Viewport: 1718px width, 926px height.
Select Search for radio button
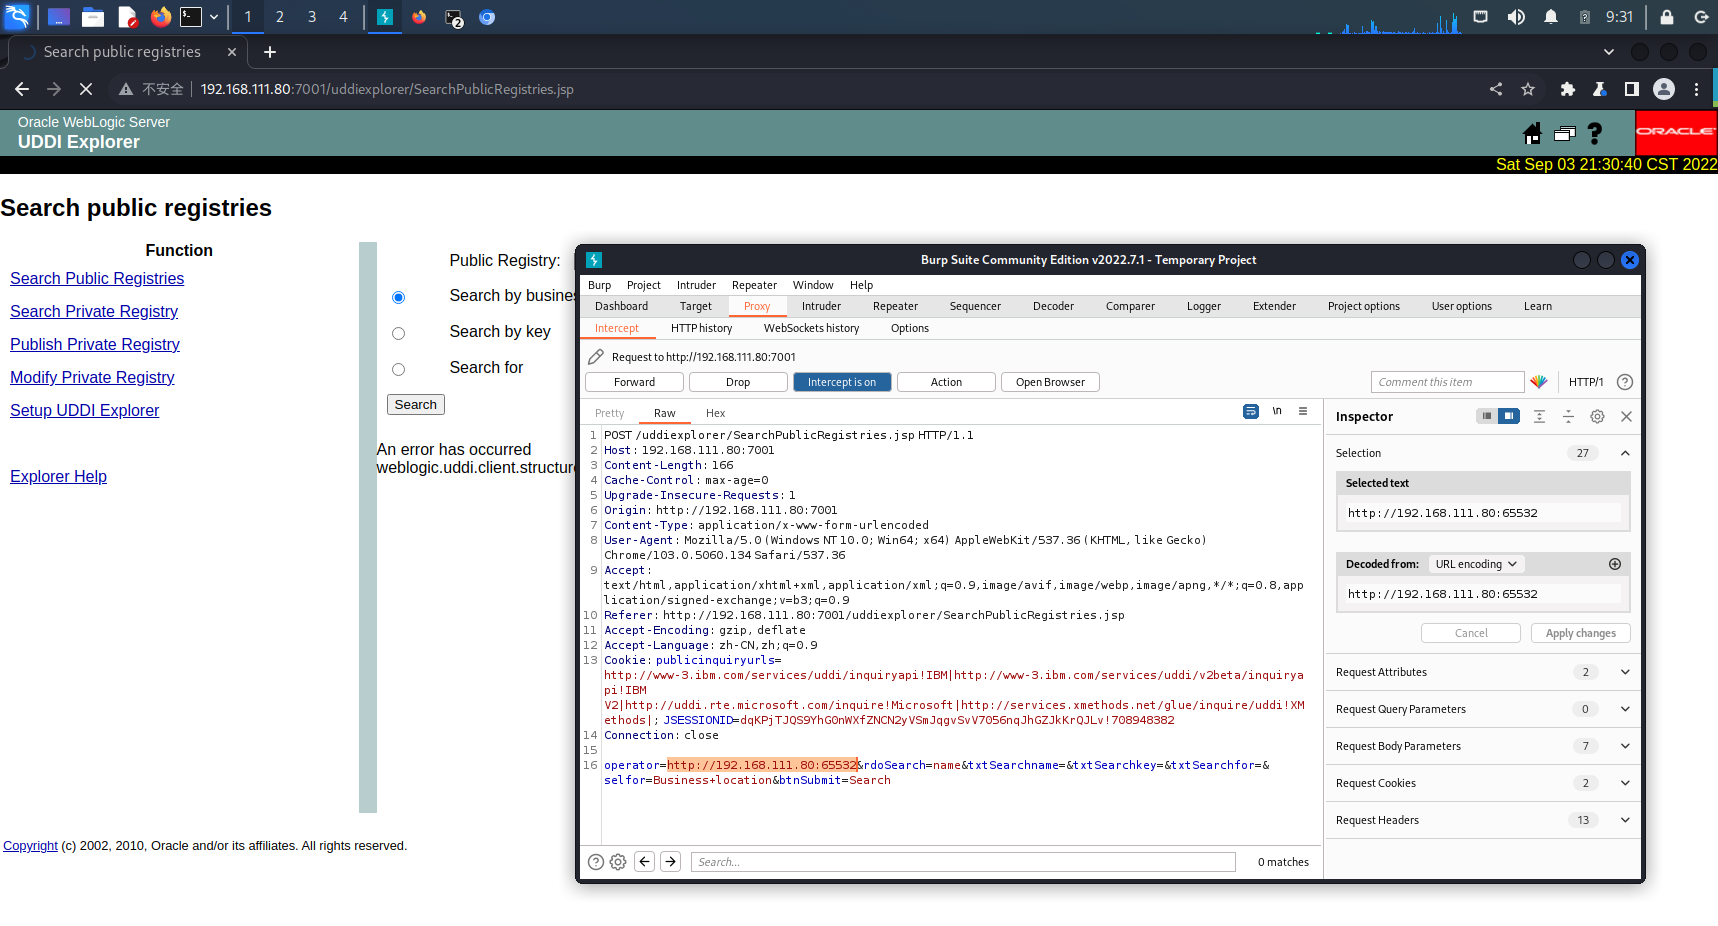point(398,369)
